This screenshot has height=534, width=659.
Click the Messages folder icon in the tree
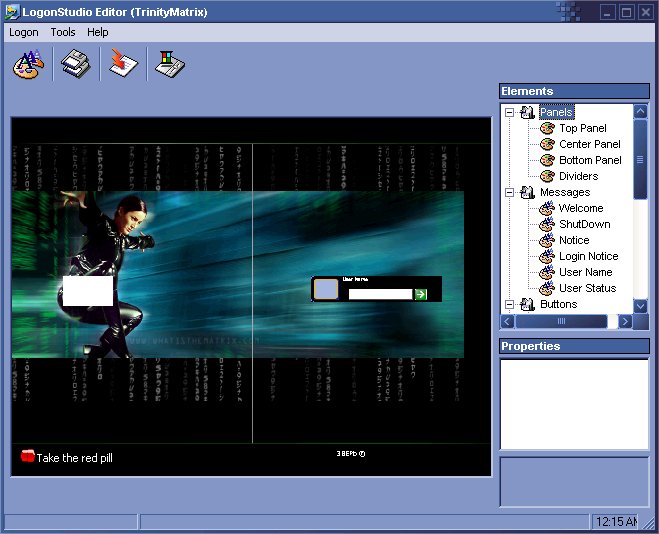[527, 192]
